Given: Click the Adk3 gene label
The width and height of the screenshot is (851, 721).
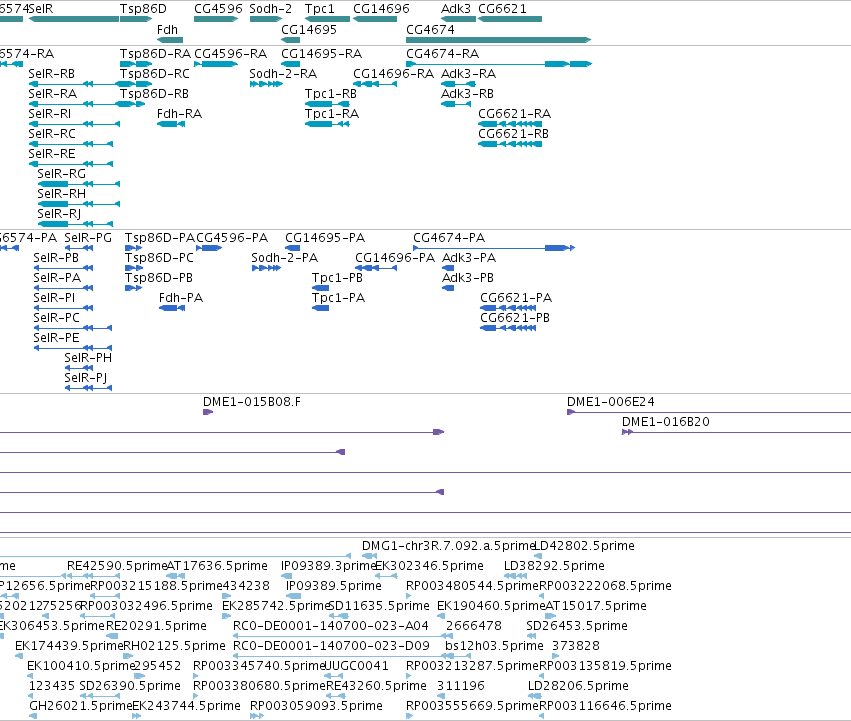Looking at the screenshot, I should [x=456, y=9].
